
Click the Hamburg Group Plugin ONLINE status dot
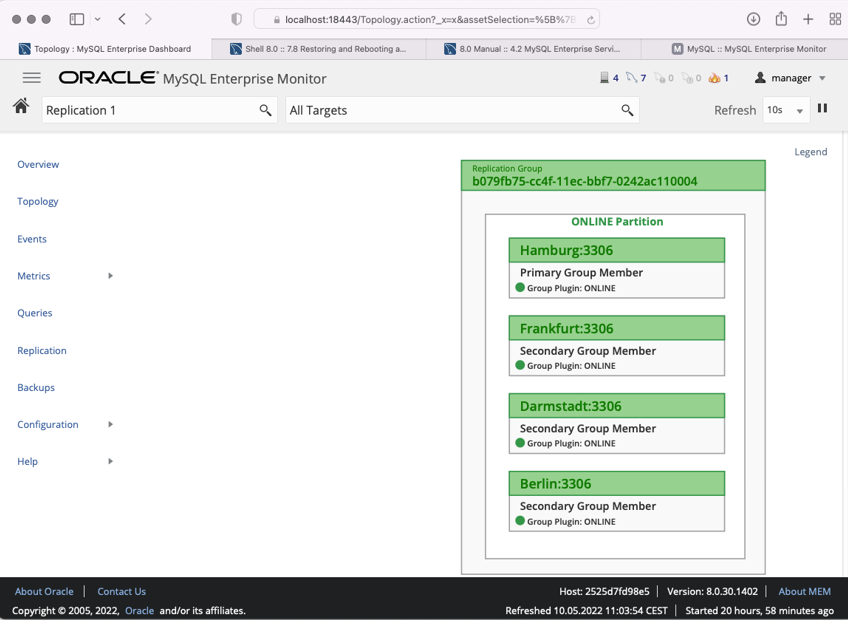[x=520, y=287]
